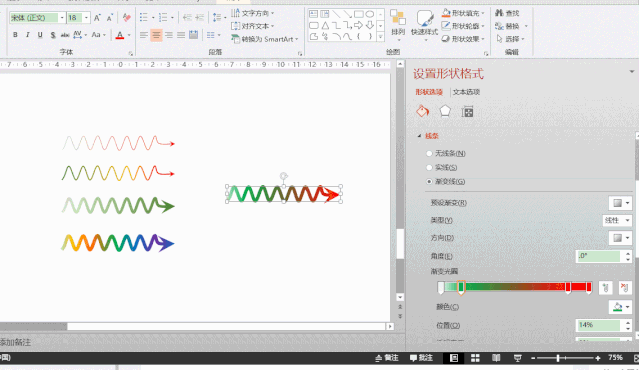Select 无线条(N) no line option
This screenshot has width=639, height=370.
(446, 154)
